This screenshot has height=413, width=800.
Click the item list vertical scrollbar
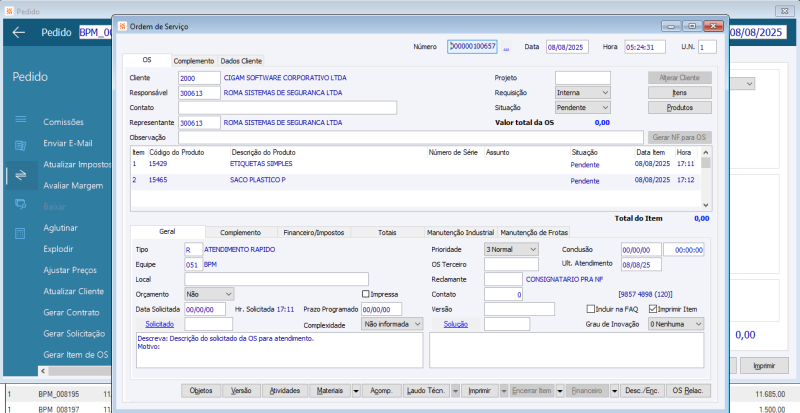click(x=706, y=179)
